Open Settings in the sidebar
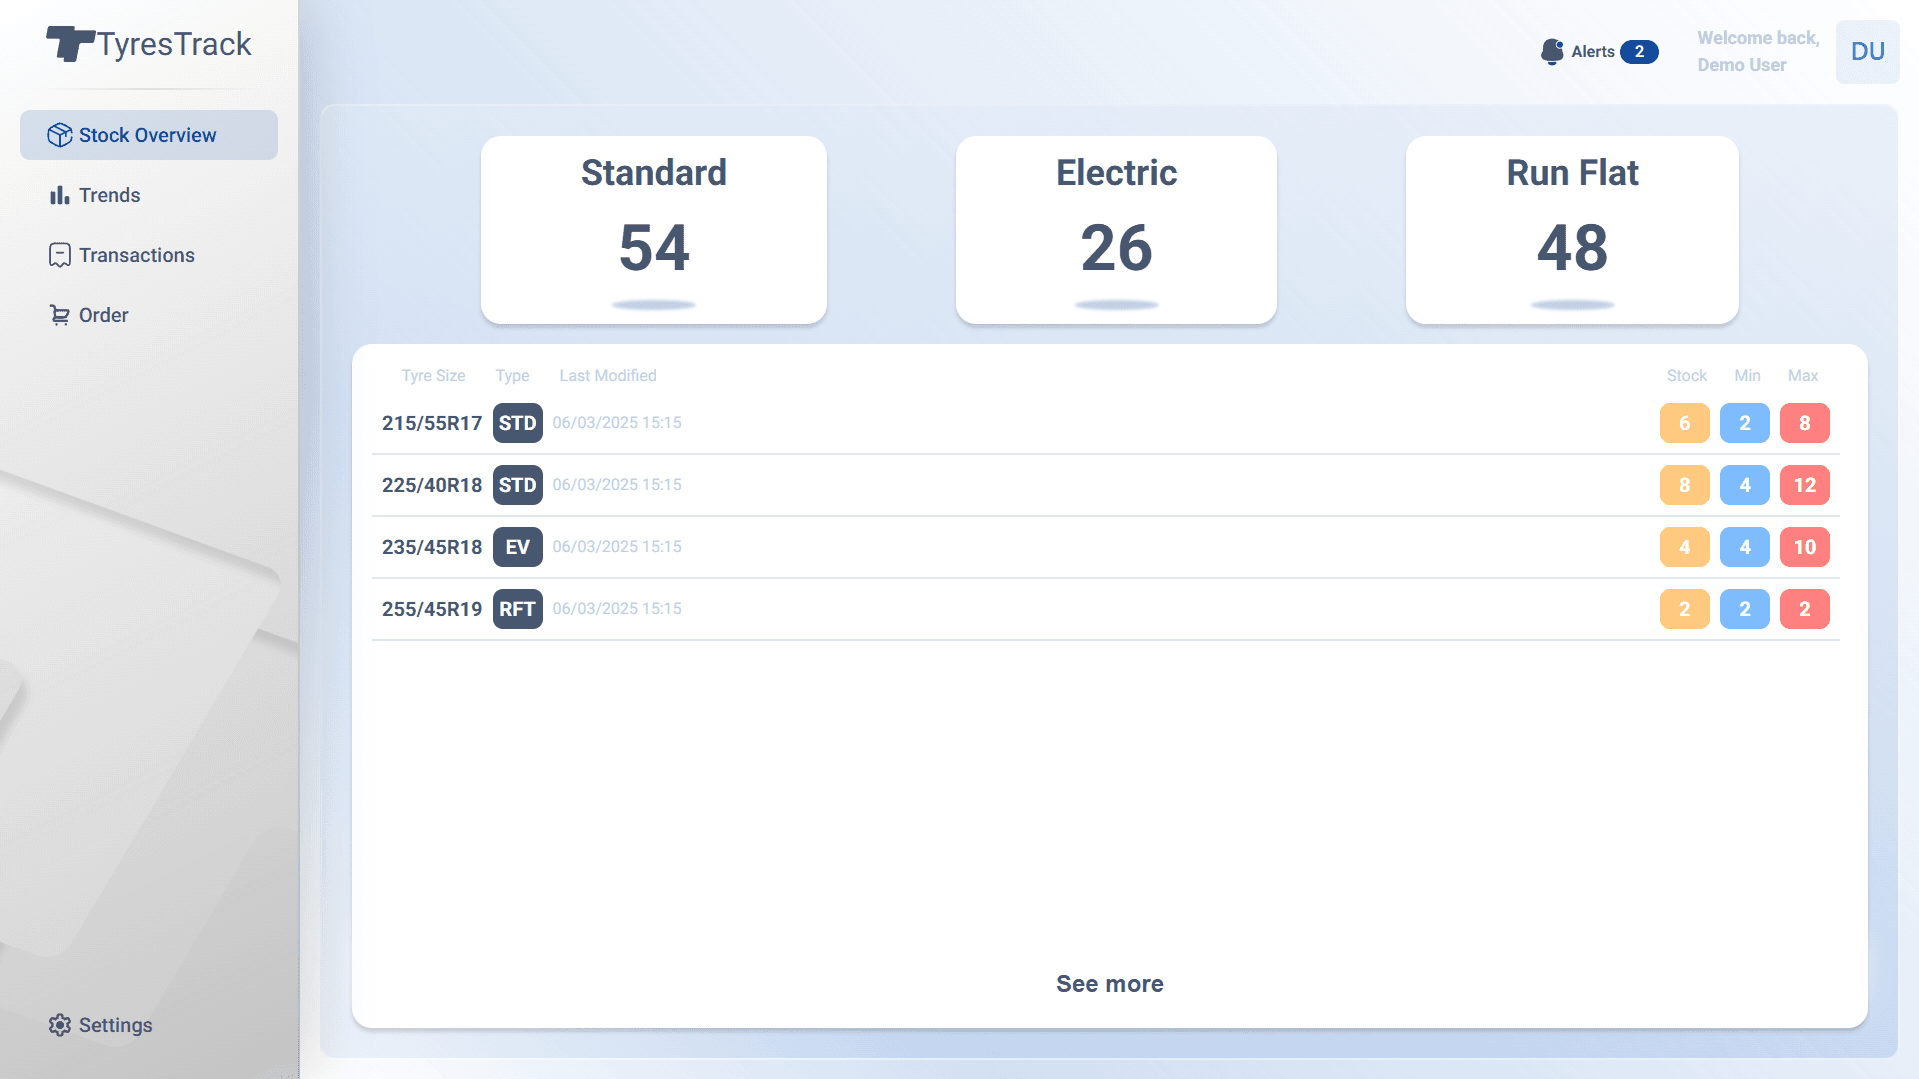The height and width of the screenshot is (1079, 1919). click(x=149, y=1025)
